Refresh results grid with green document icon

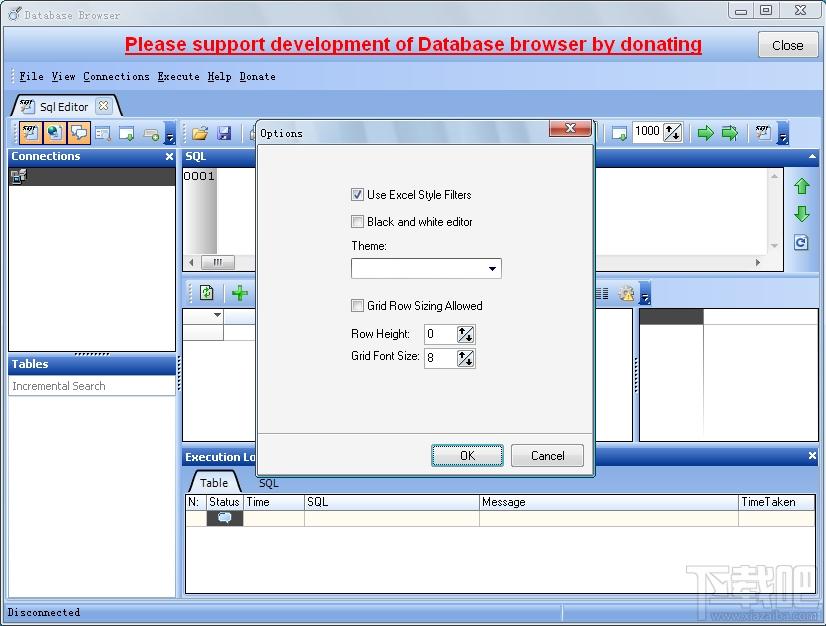[206, 292]
